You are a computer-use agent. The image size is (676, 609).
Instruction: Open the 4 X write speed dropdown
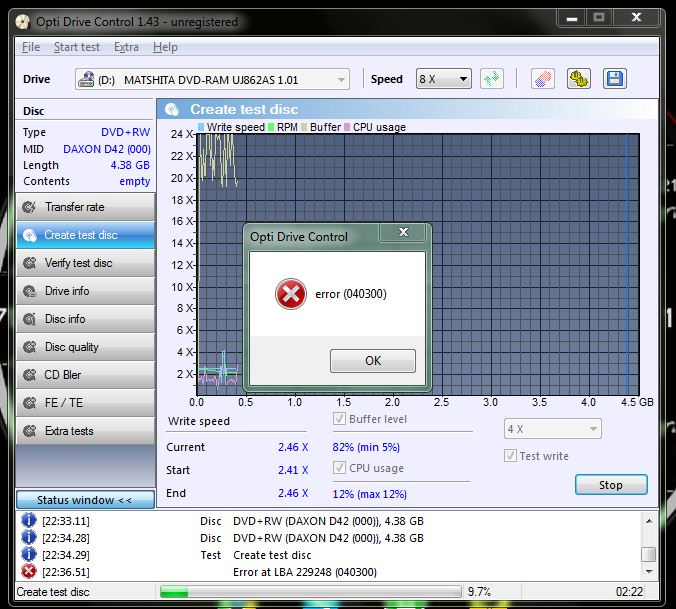552,429
